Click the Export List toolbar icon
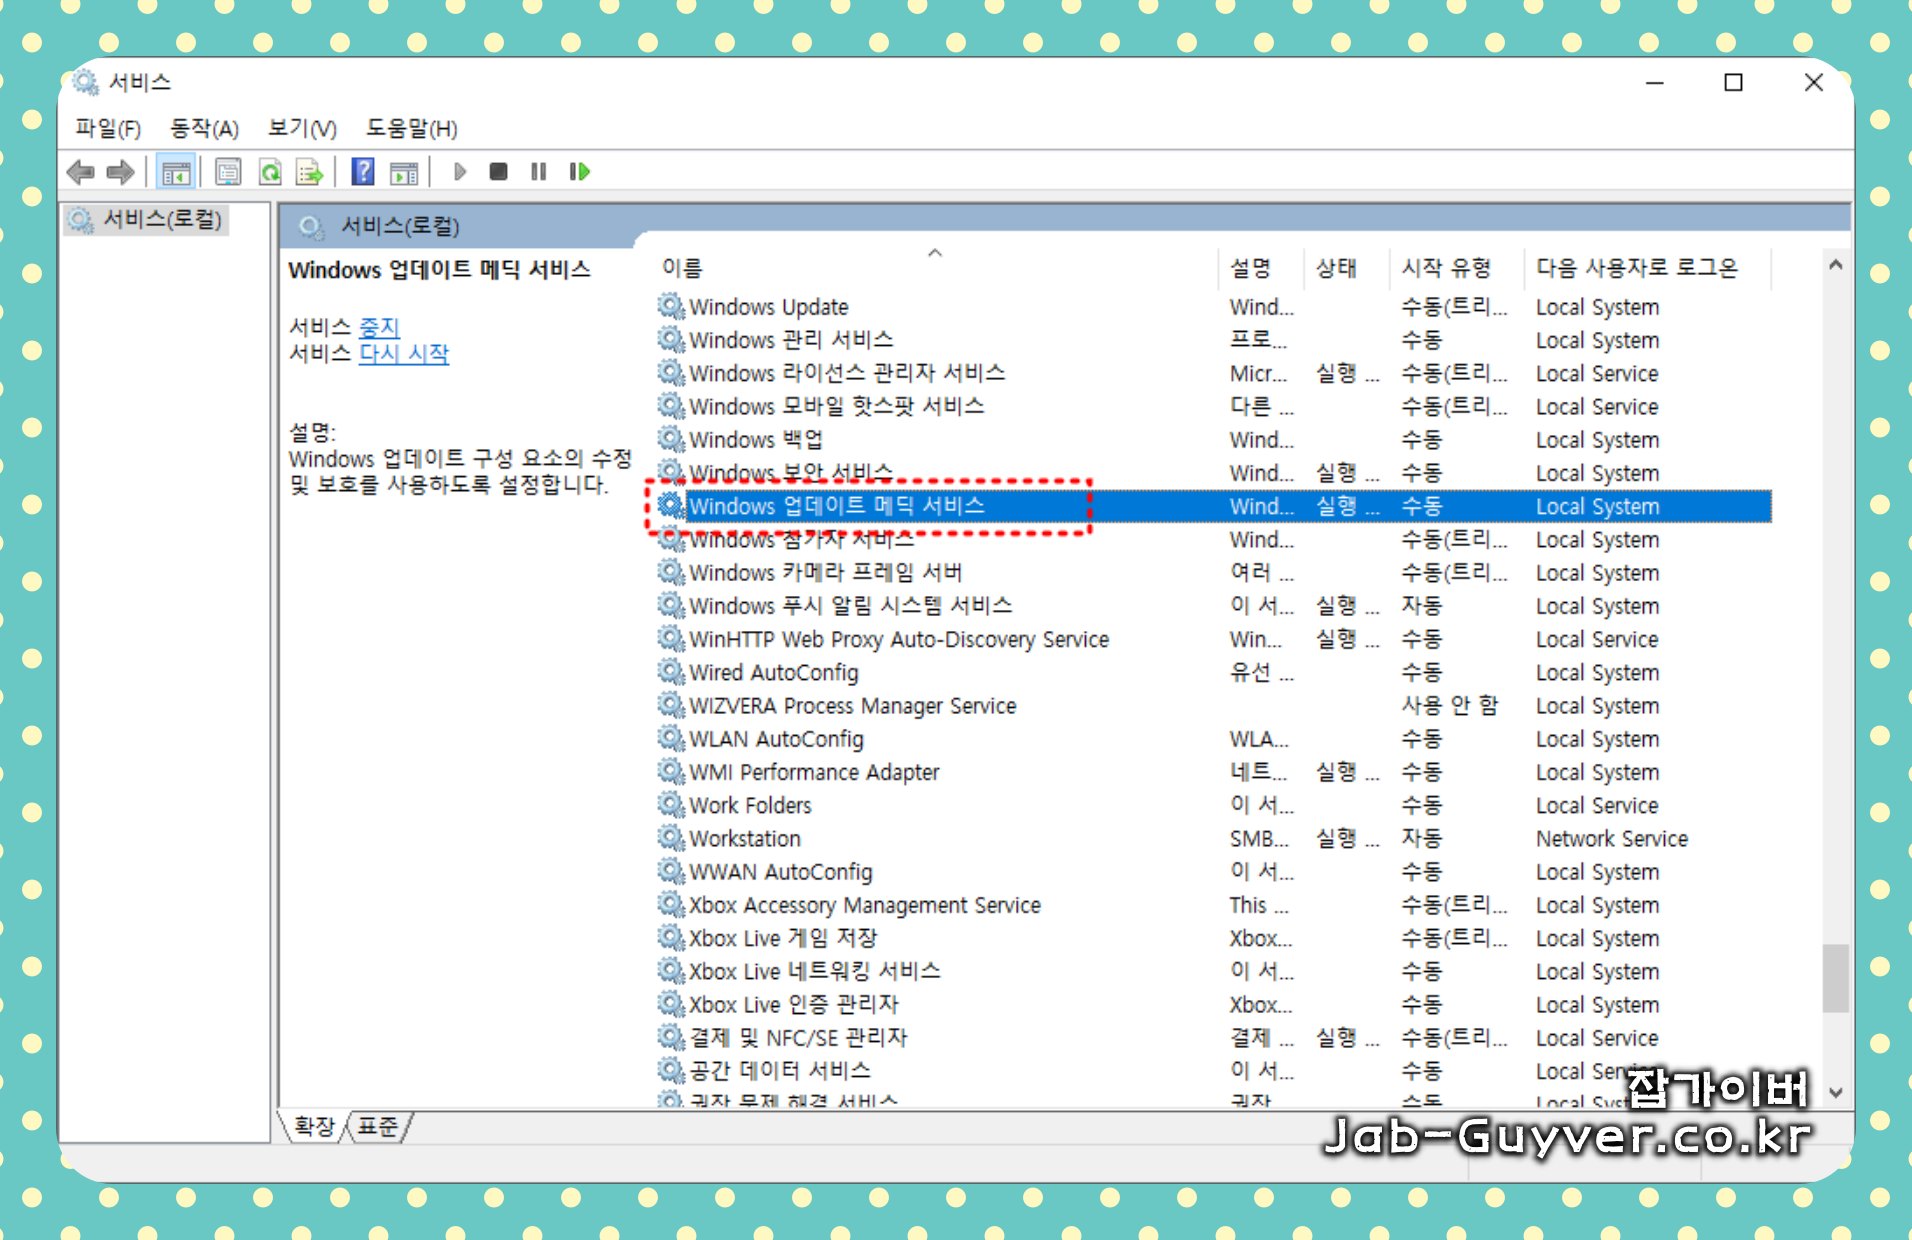The height and width of the screenshot is (1240, 1912). point(309,172)
